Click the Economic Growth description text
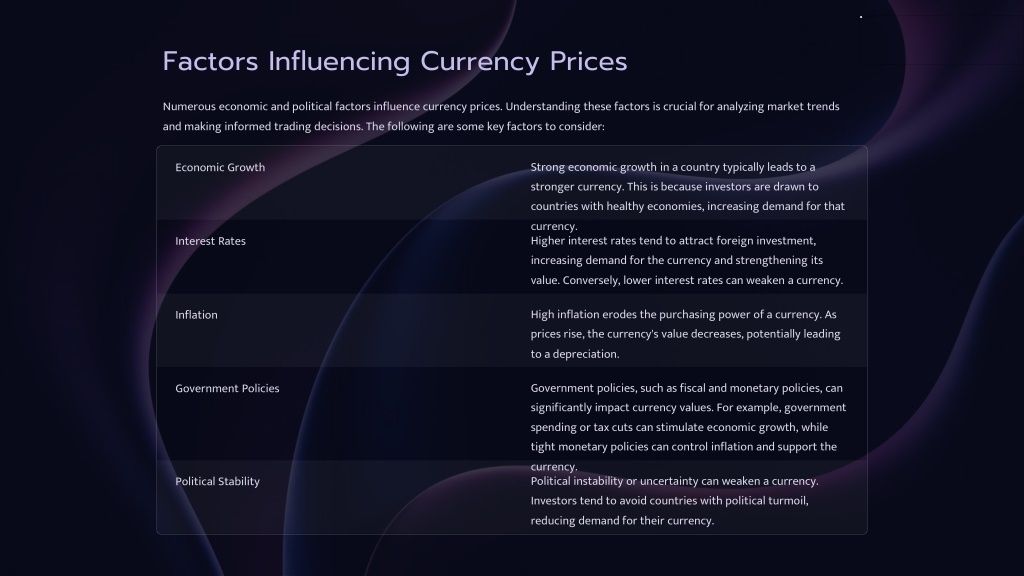The image size is (1024, 576). 688,197
